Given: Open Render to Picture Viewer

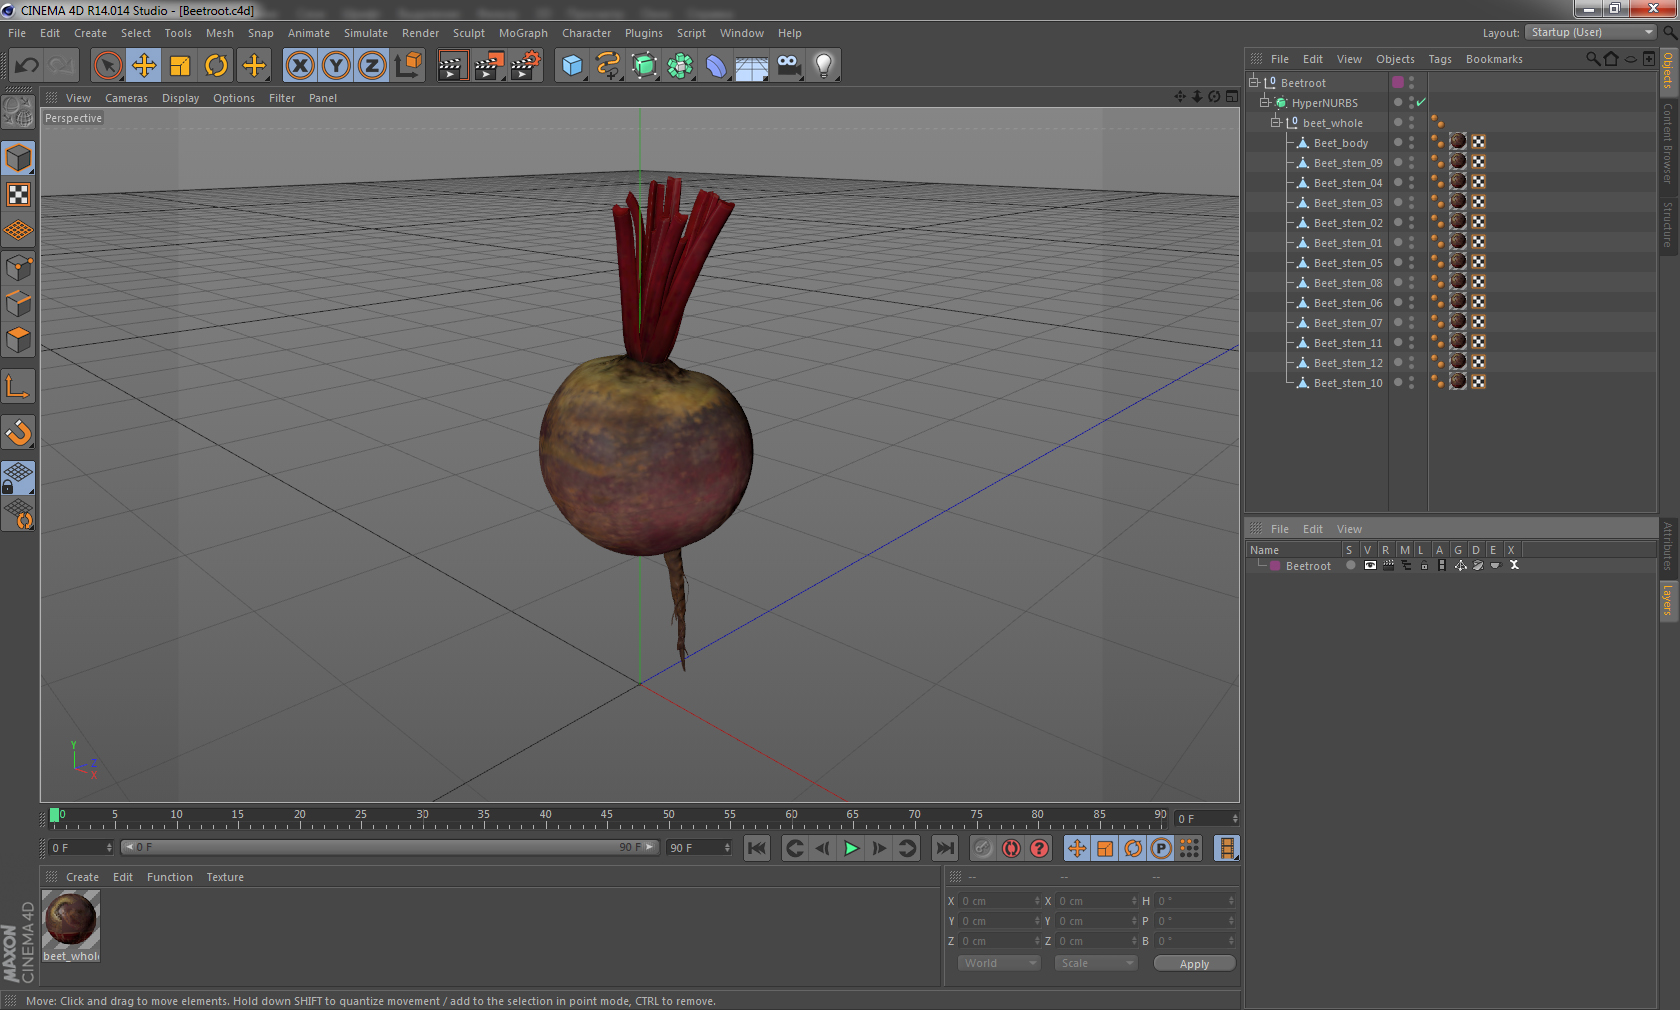Looking at the screenshot, I should 489,66.
